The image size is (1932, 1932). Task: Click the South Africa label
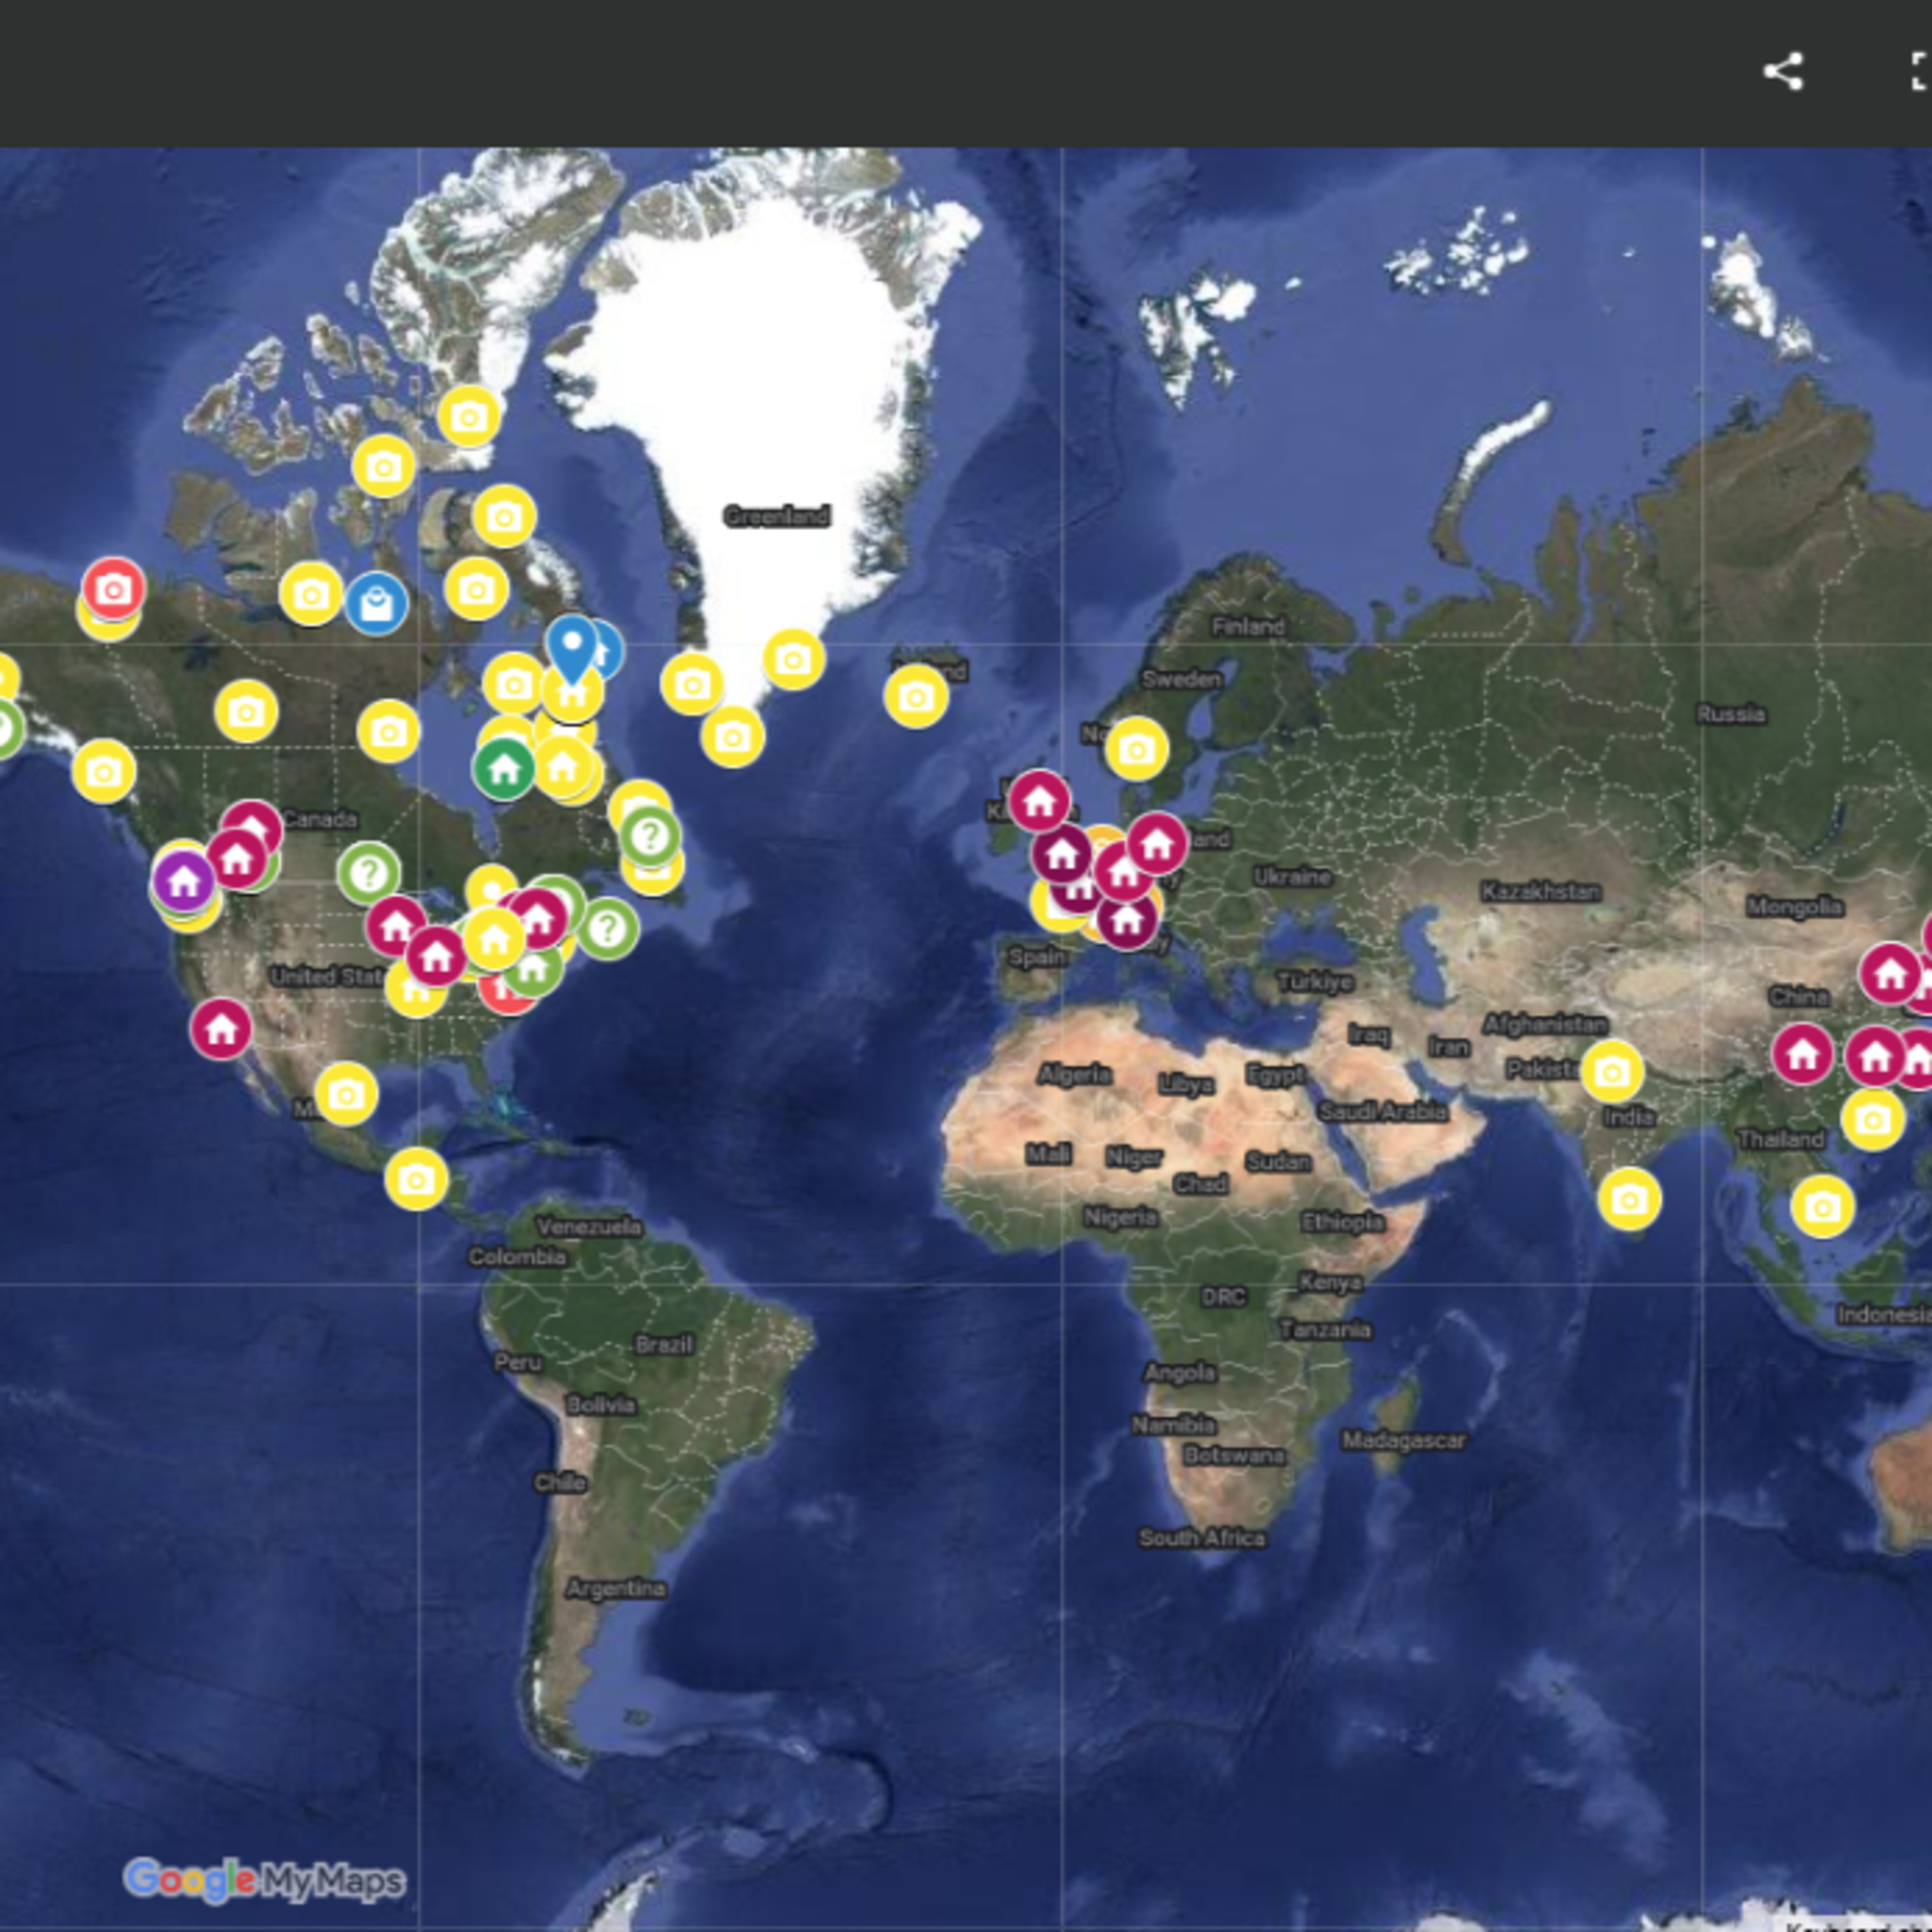1202,1538
